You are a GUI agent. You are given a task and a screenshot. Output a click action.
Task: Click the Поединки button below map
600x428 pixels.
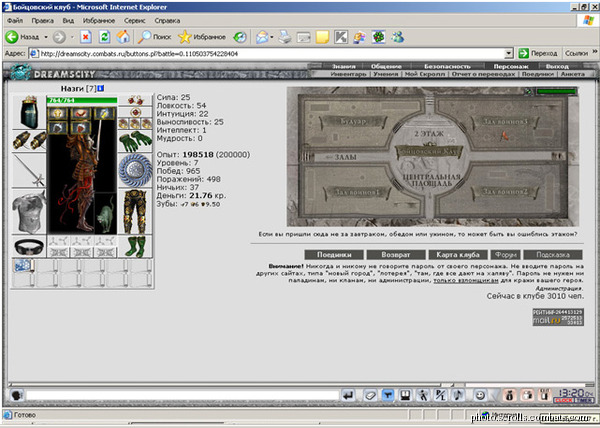(x=334, y=255)
